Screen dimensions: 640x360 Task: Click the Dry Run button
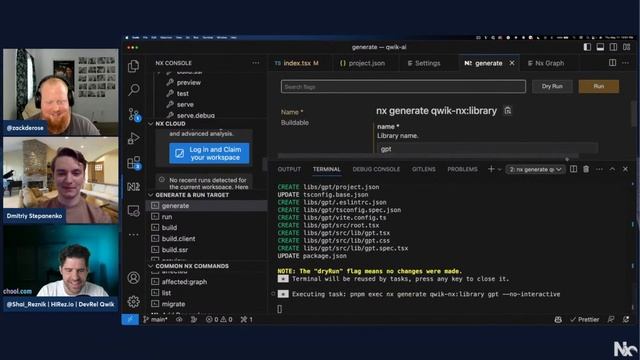coord(552,87)
